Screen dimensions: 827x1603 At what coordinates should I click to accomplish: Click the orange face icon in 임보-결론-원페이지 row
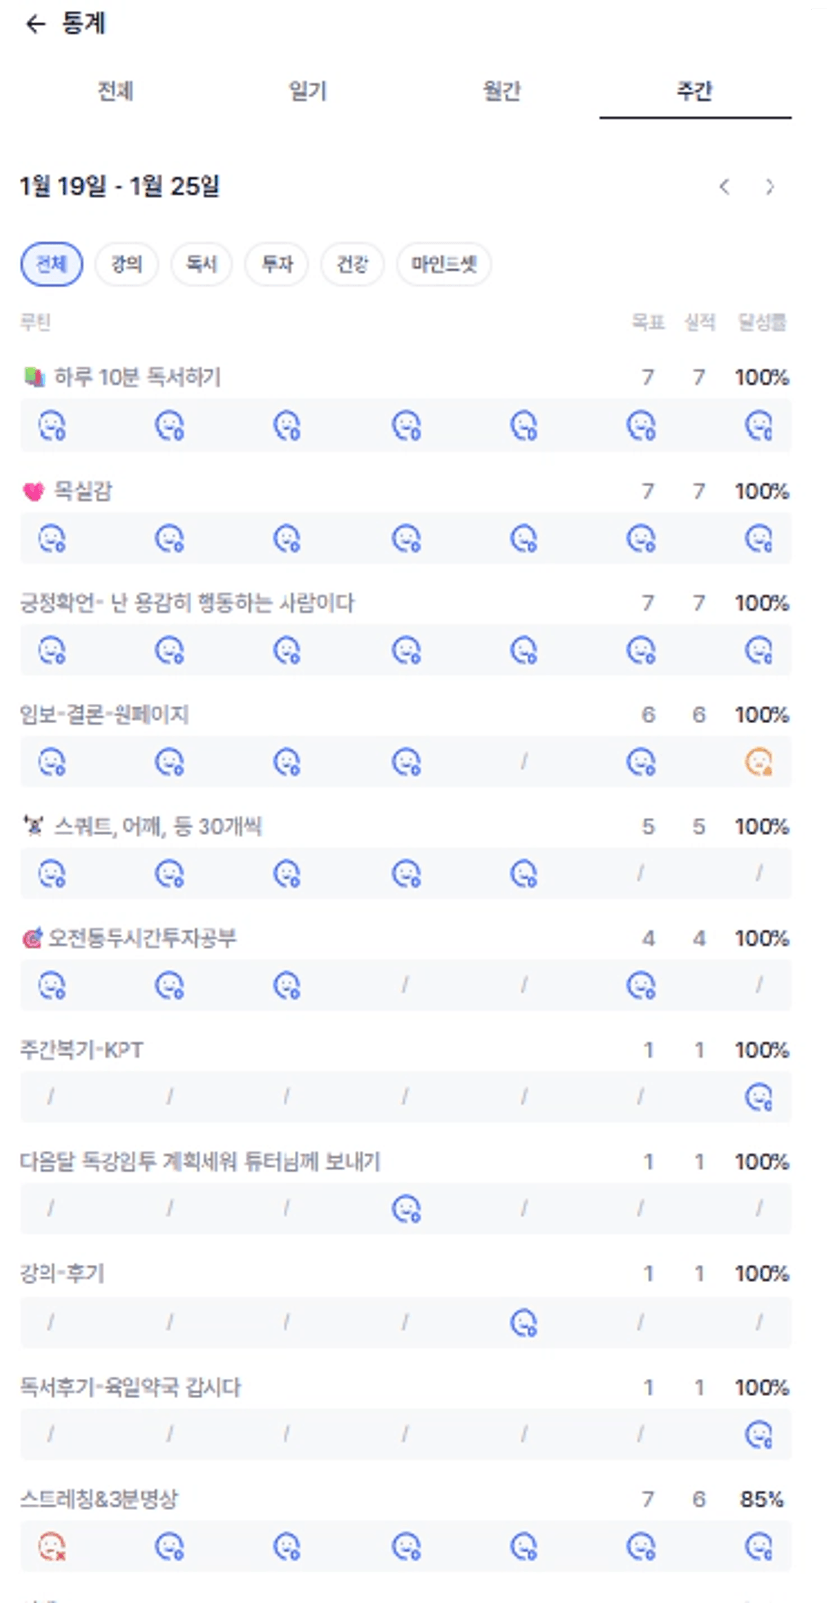click(x=759, y=763)
